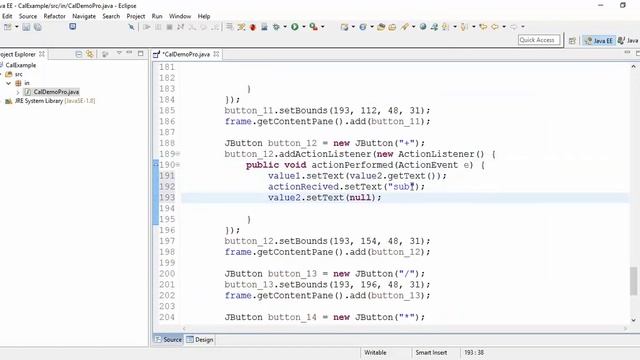Expand the CalDemoPro.java tree node
This screenshot has width=640, height=360.
[x=18, y=92]
